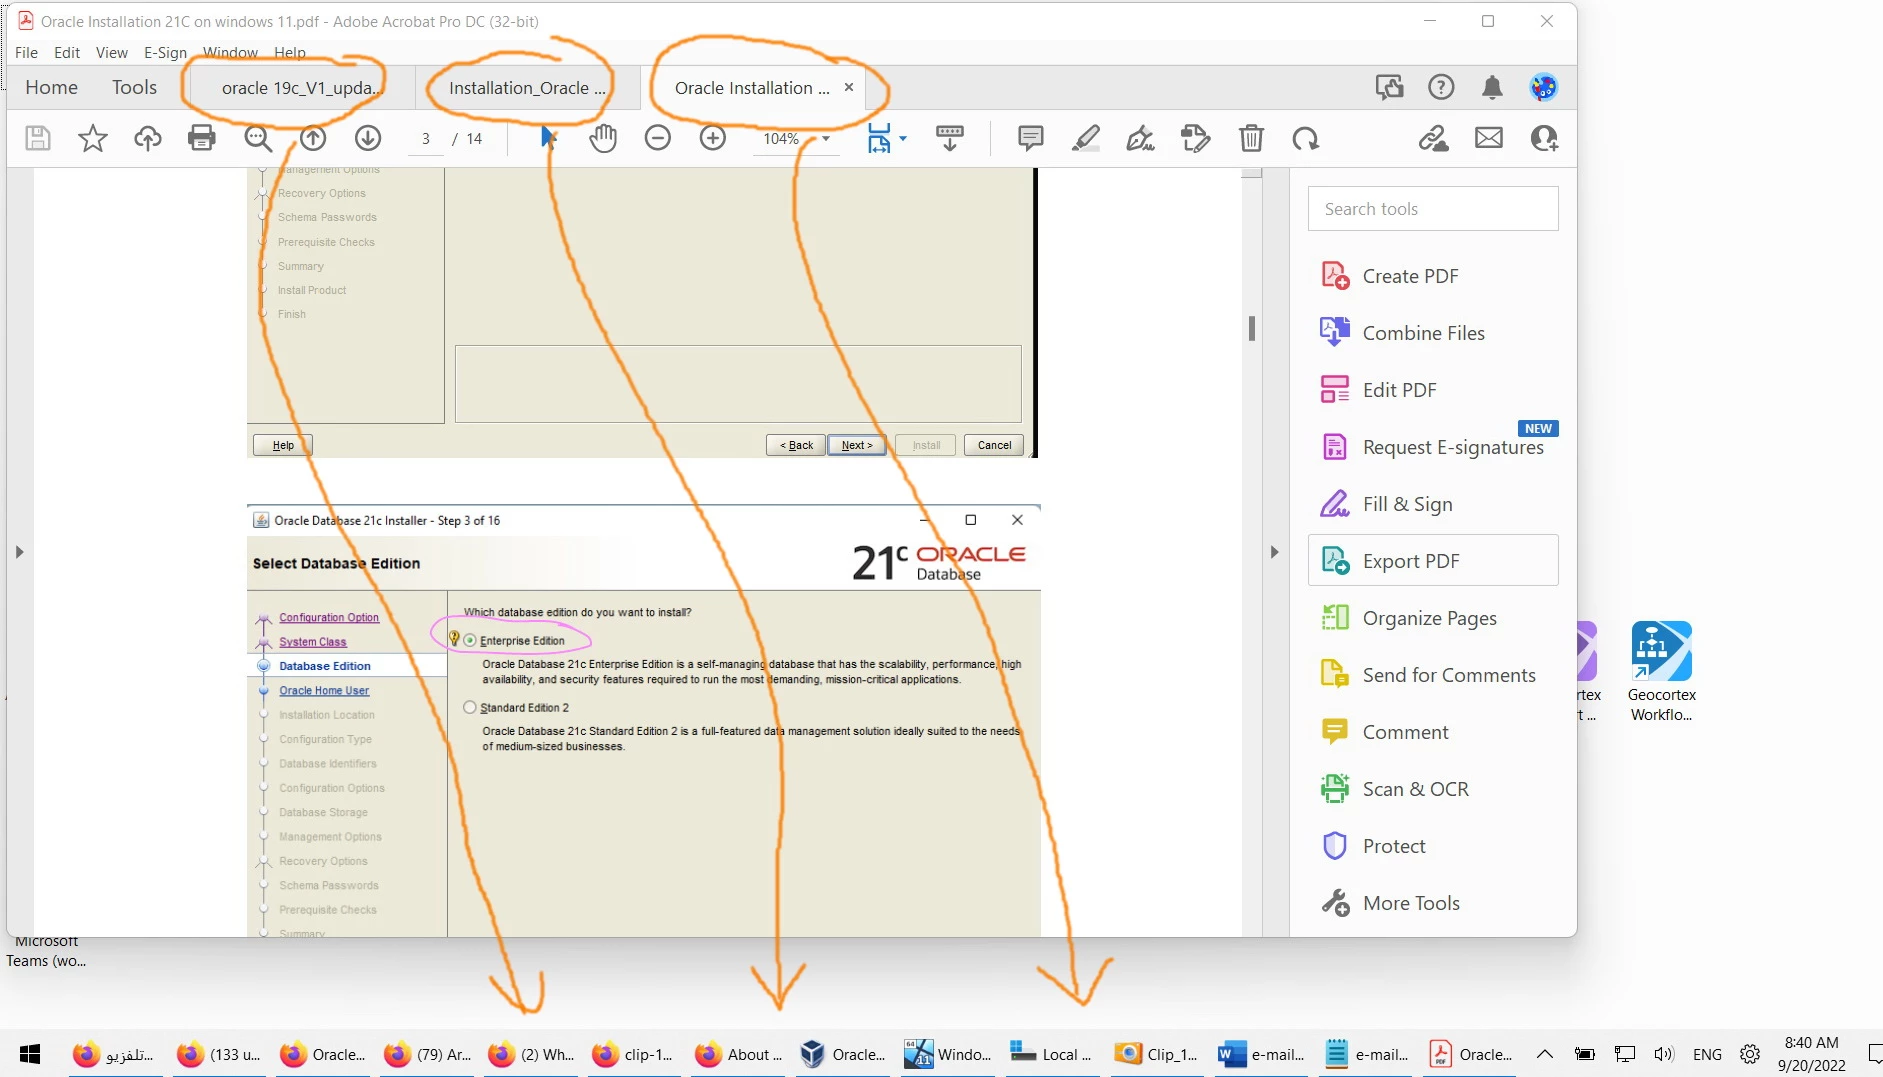Click the ENG language indicator
The width and height of the screenshot is (1883, 1077).
(1707, 1054)
